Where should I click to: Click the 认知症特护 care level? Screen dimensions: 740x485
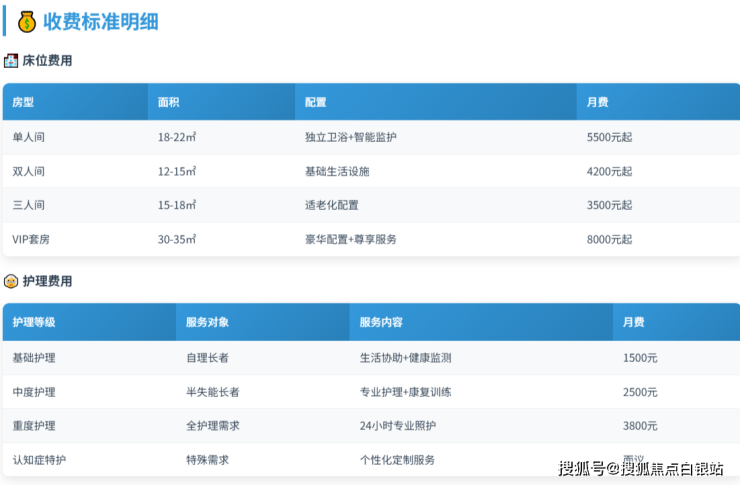[x=40, y=460]
